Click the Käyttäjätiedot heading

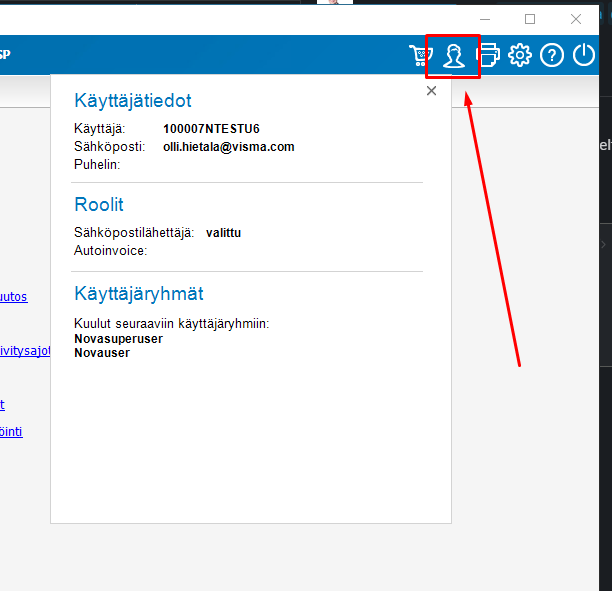[x=133, y=101]
